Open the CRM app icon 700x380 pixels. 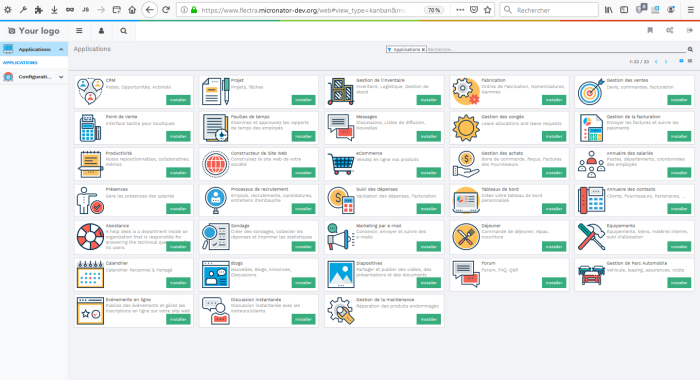tap(90, 91)
